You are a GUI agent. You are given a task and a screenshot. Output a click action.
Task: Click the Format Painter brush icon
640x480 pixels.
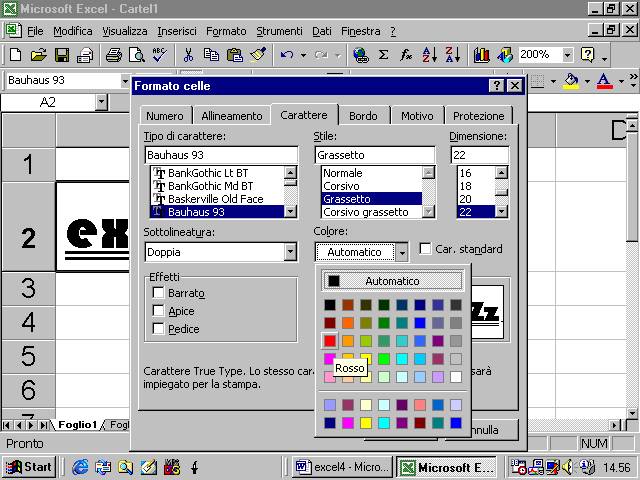[x=258, y=54]
